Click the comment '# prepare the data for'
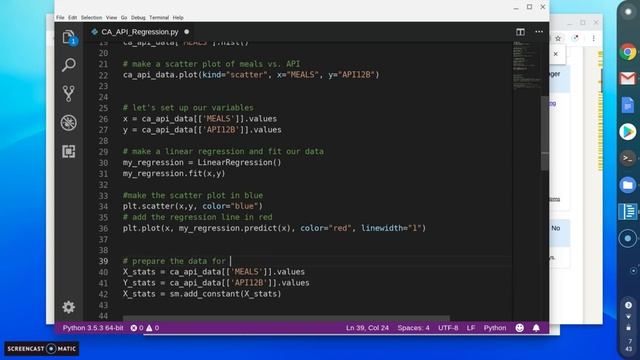The height and width of the screenshot is (360, 640). tap(174, 261)
